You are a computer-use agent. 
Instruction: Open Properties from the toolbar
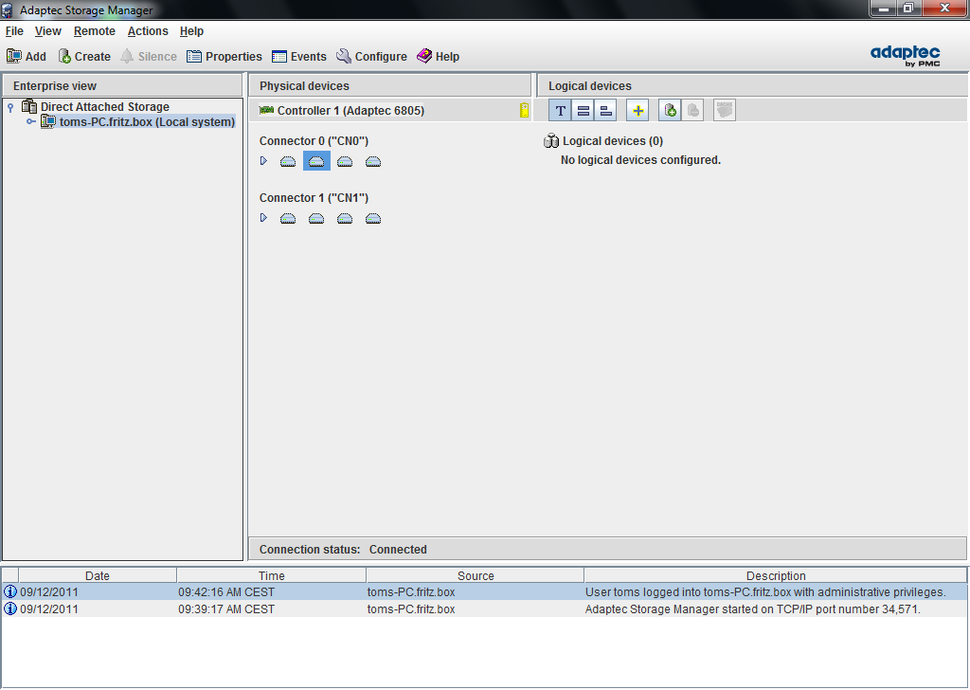[x=224, y=56]
